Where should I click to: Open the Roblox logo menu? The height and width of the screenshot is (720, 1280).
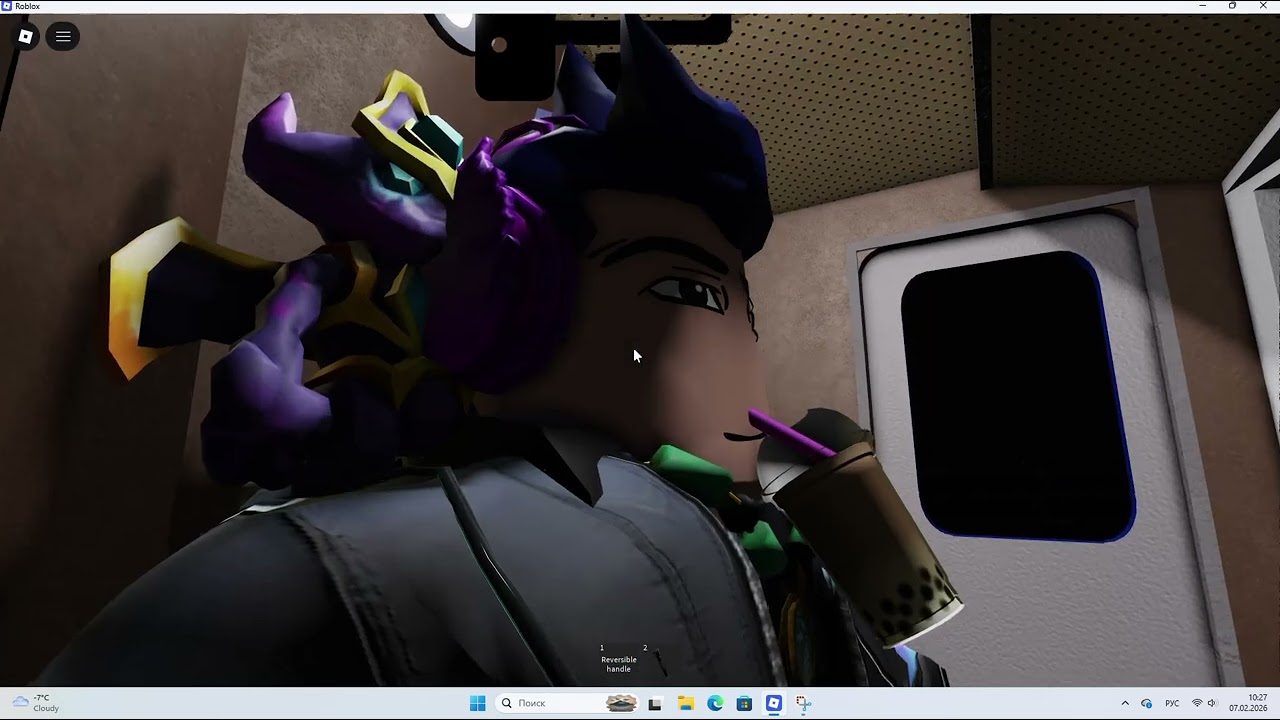point(26,37)
